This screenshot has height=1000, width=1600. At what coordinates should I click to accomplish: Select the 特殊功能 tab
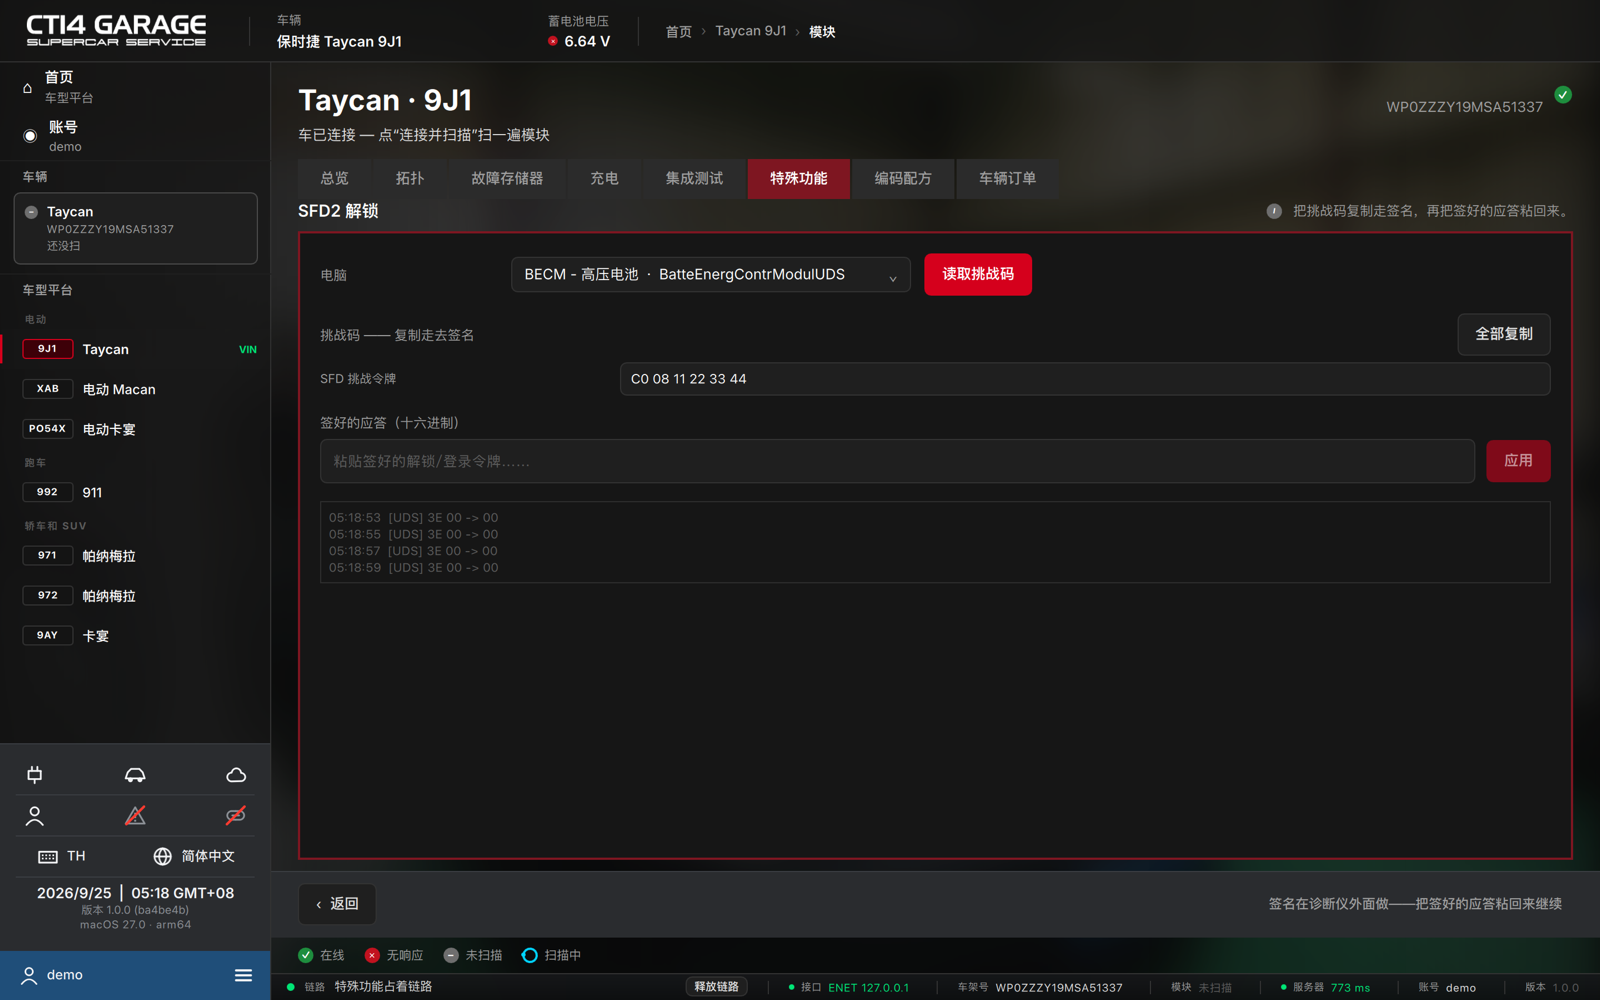pos(799,179)
